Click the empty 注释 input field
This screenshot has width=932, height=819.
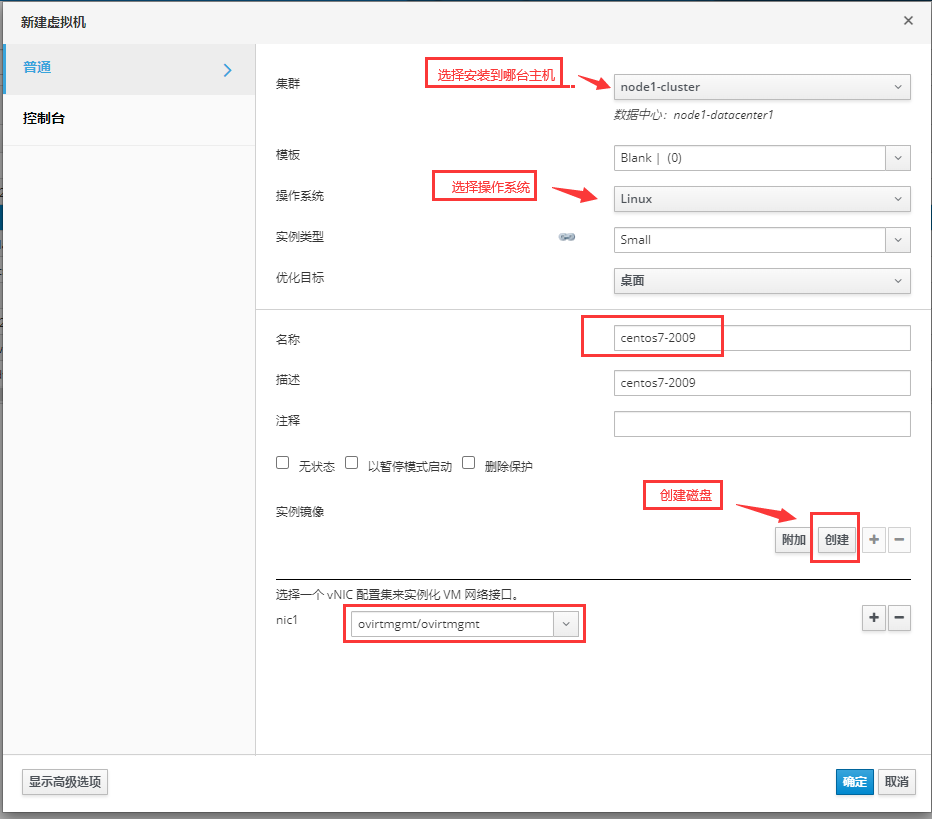762,424
